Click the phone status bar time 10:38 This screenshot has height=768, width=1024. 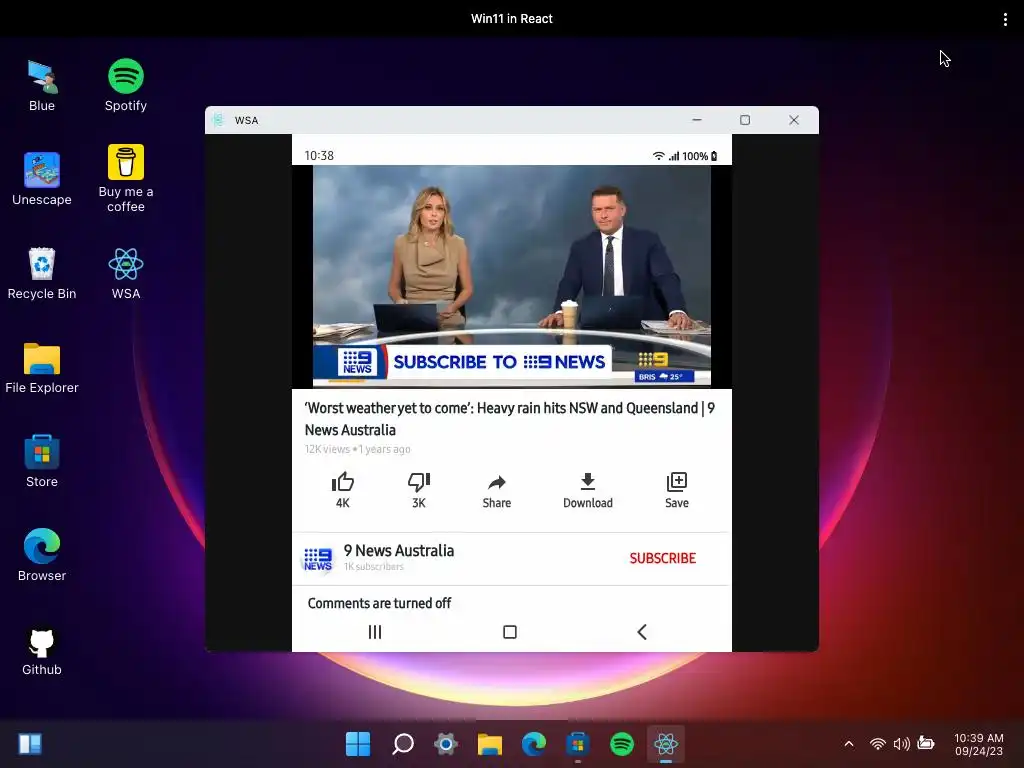point(319,155)
